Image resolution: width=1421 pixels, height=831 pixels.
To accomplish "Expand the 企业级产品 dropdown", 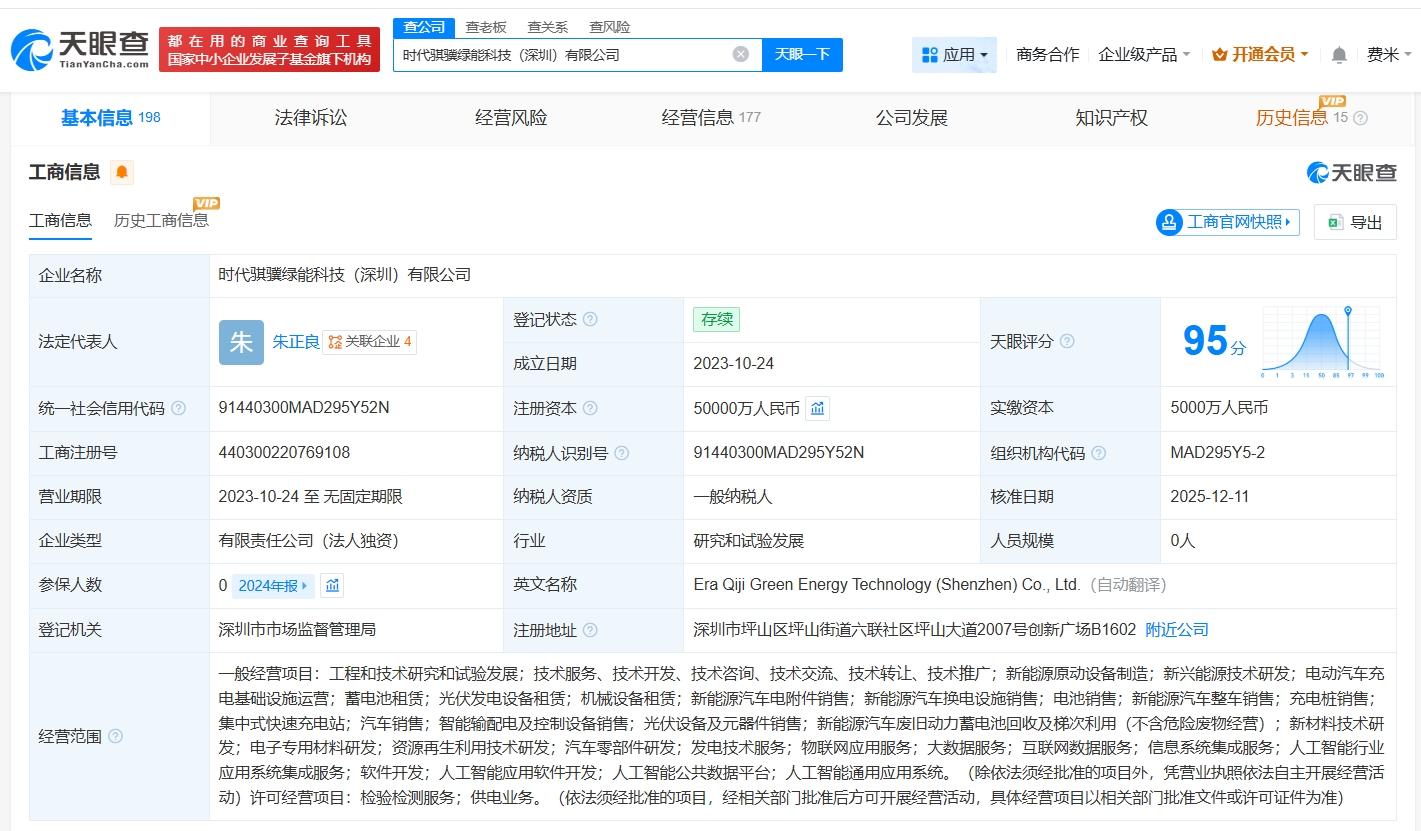I will click(1143, 55).
